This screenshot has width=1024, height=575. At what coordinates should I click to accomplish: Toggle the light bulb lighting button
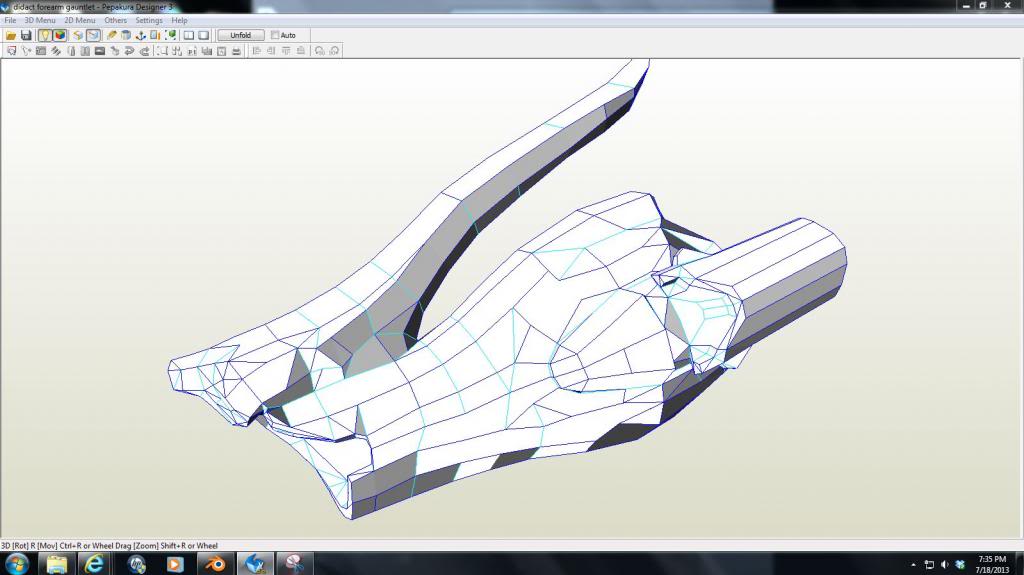45,35
